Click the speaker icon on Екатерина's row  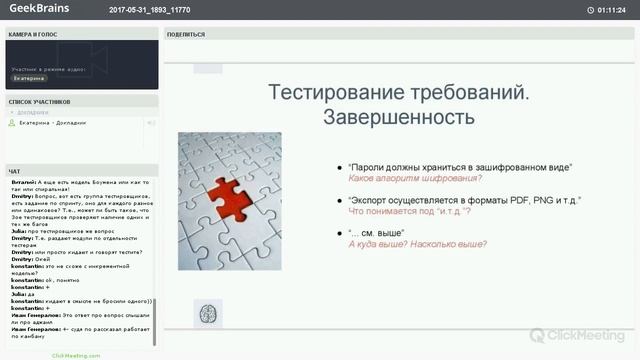click(x=151, y=123)
